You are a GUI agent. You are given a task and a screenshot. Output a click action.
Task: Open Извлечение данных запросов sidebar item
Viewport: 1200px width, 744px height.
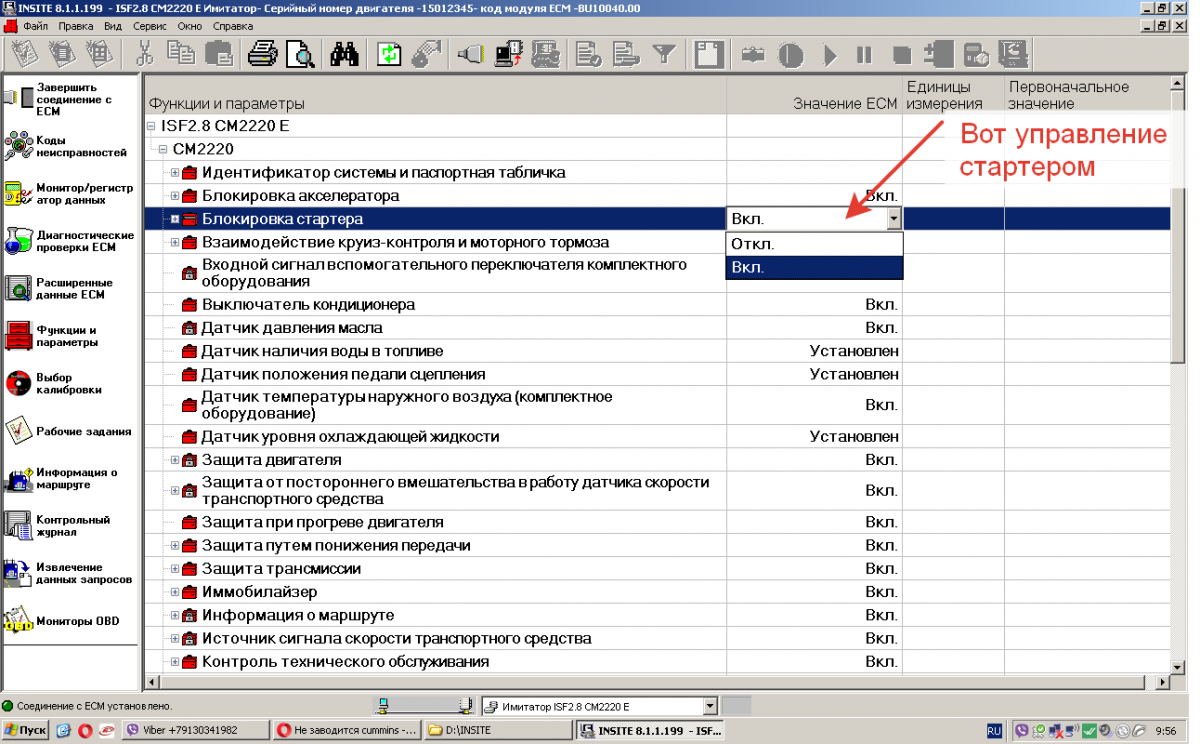(x=68, y=573)
